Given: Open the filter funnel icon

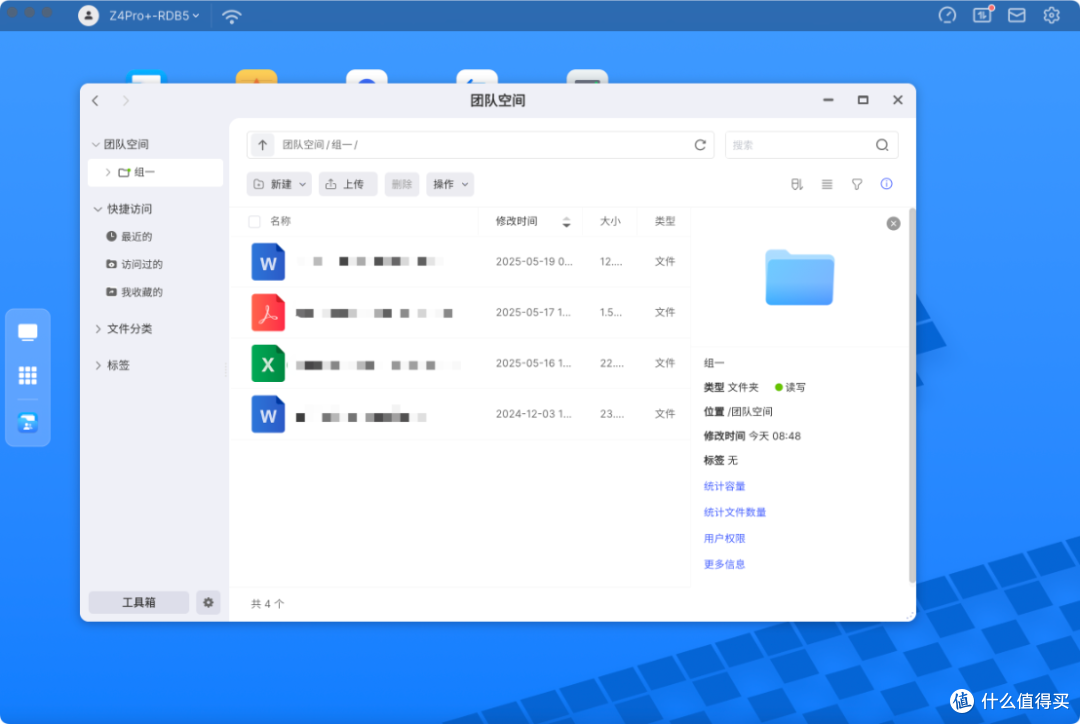Looking at the screenshot, I should (x=857, y=184).
